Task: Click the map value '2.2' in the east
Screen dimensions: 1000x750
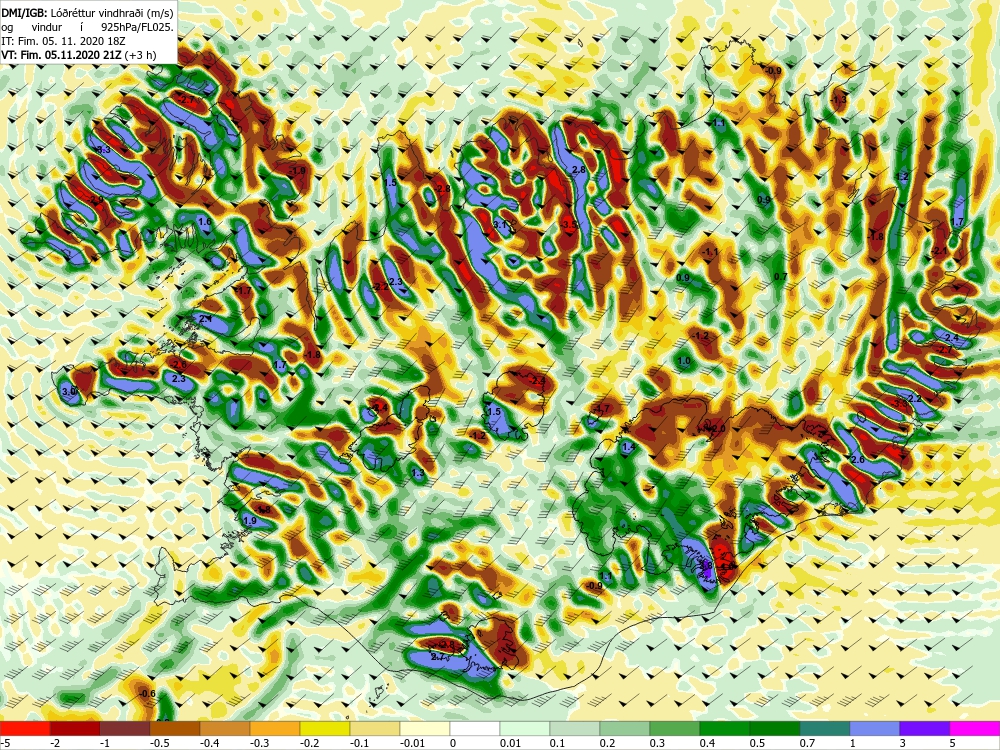Action: click(x=915, y=398)
